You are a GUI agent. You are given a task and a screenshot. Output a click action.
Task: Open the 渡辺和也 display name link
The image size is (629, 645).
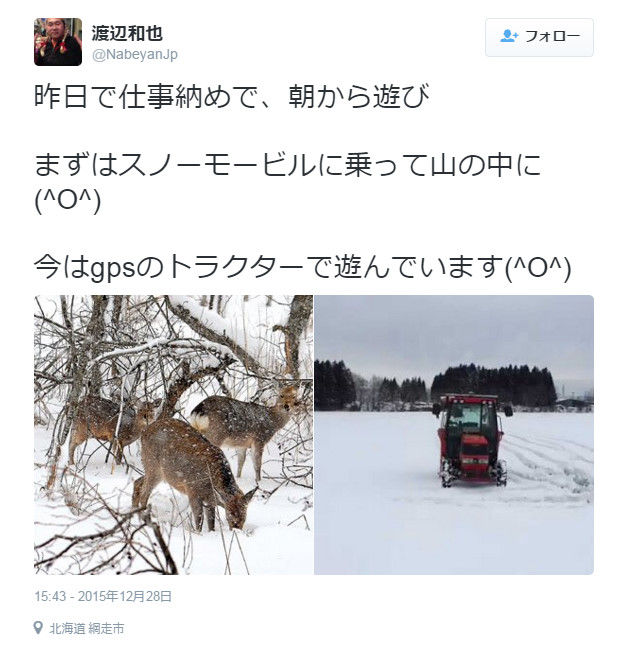click(127, 33)
